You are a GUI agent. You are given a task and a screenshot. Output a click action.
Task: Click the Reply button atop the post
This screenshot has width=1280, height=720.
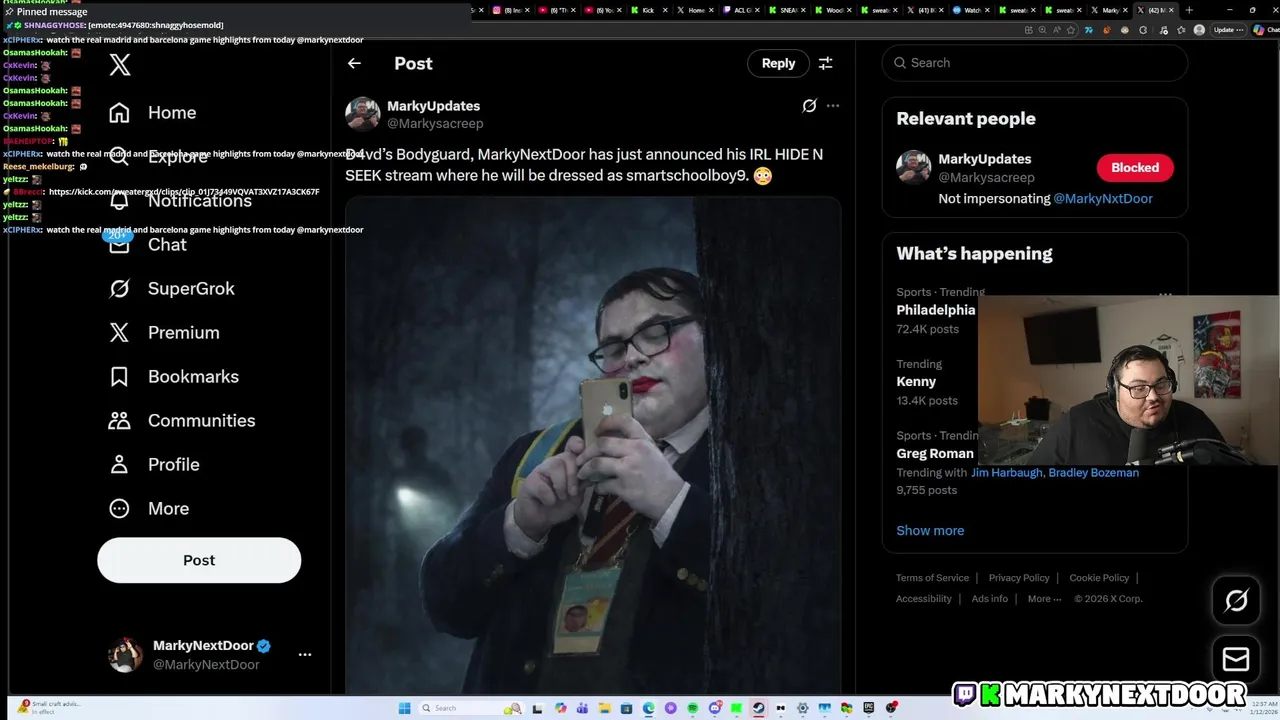tap(778, 63)
